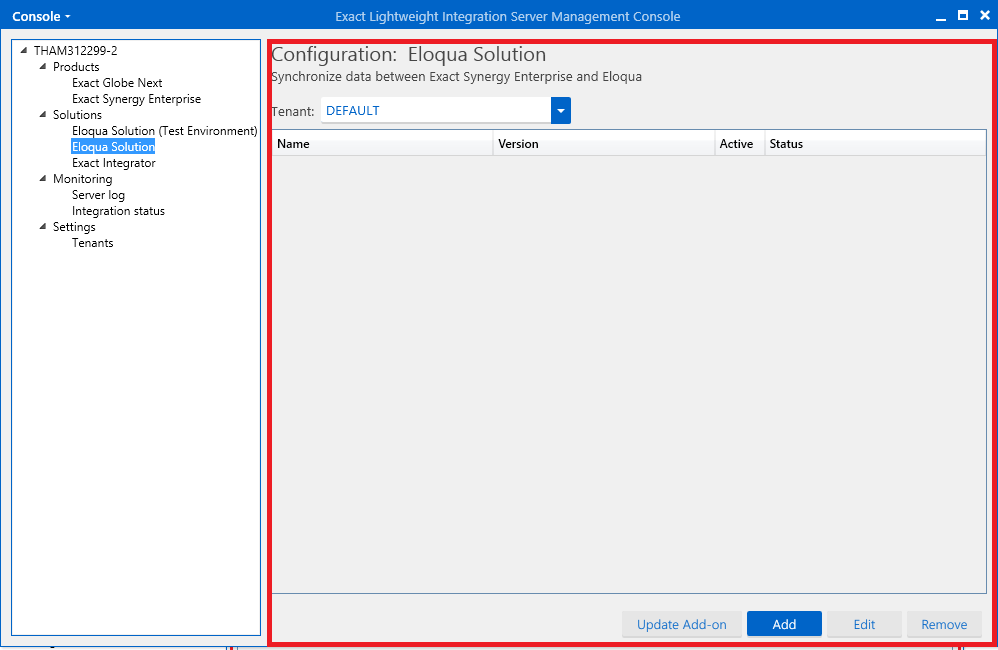Viewport: 998px width, 650px height.
Task: Collapse the Solutions tree node
Action: click(43, 115)
